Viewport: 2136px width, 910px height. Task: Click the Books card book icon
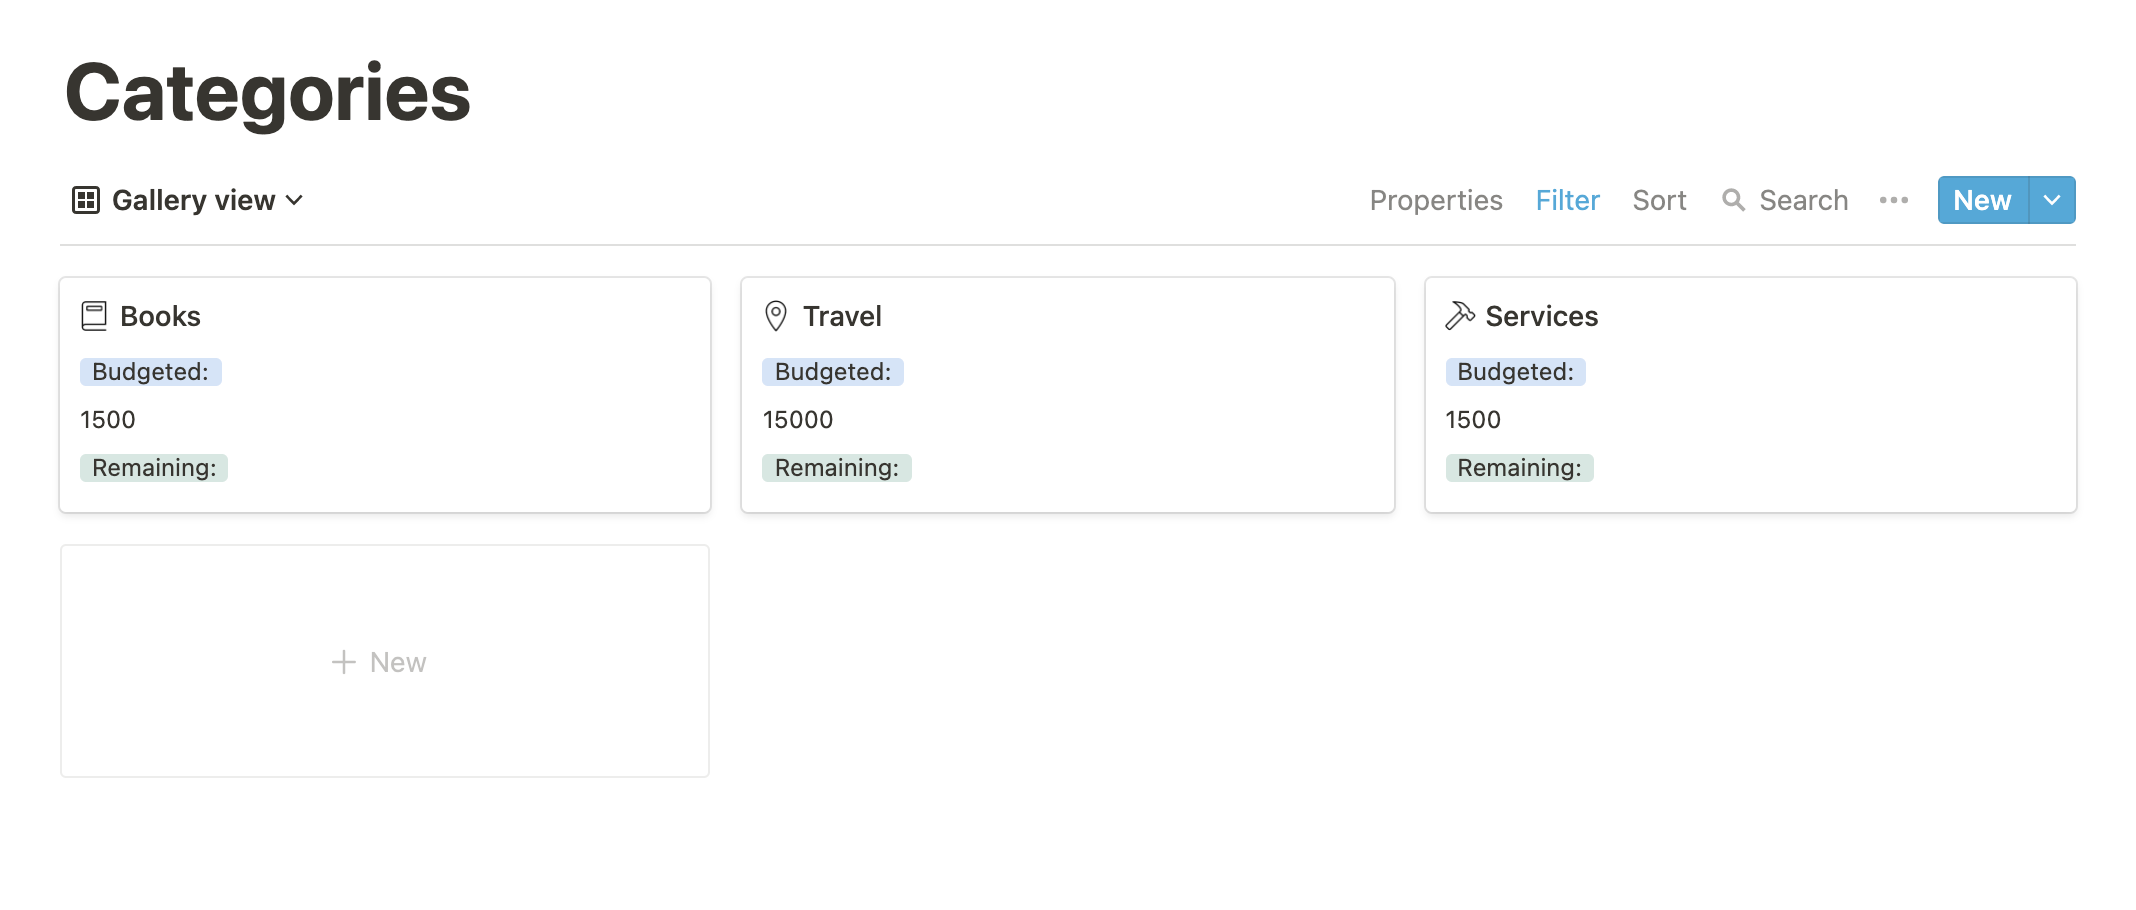94,316
